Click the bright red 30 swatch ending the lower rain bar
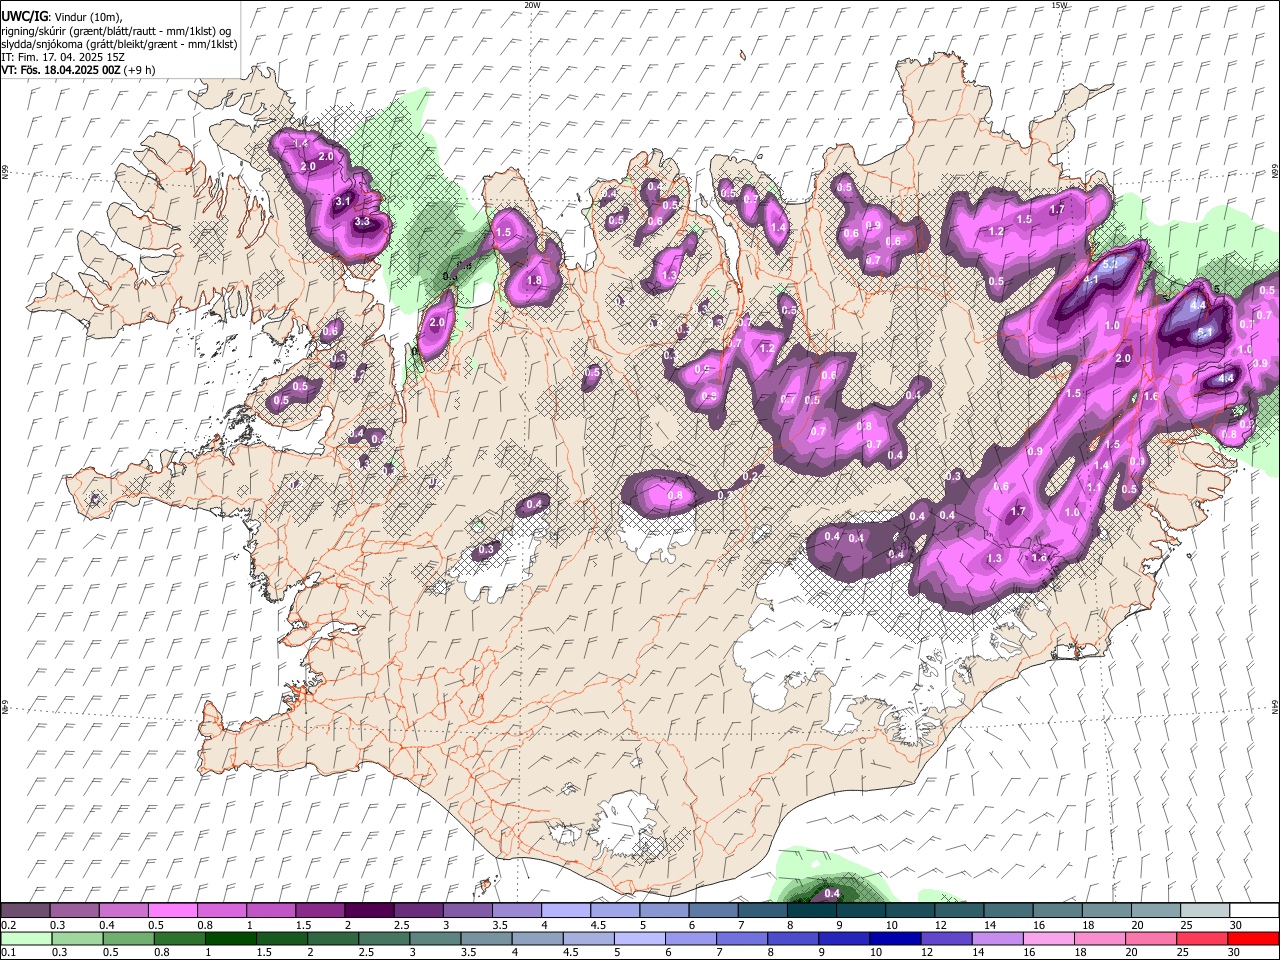This screenshot has width=1280, height=960. pos(1252,938)
